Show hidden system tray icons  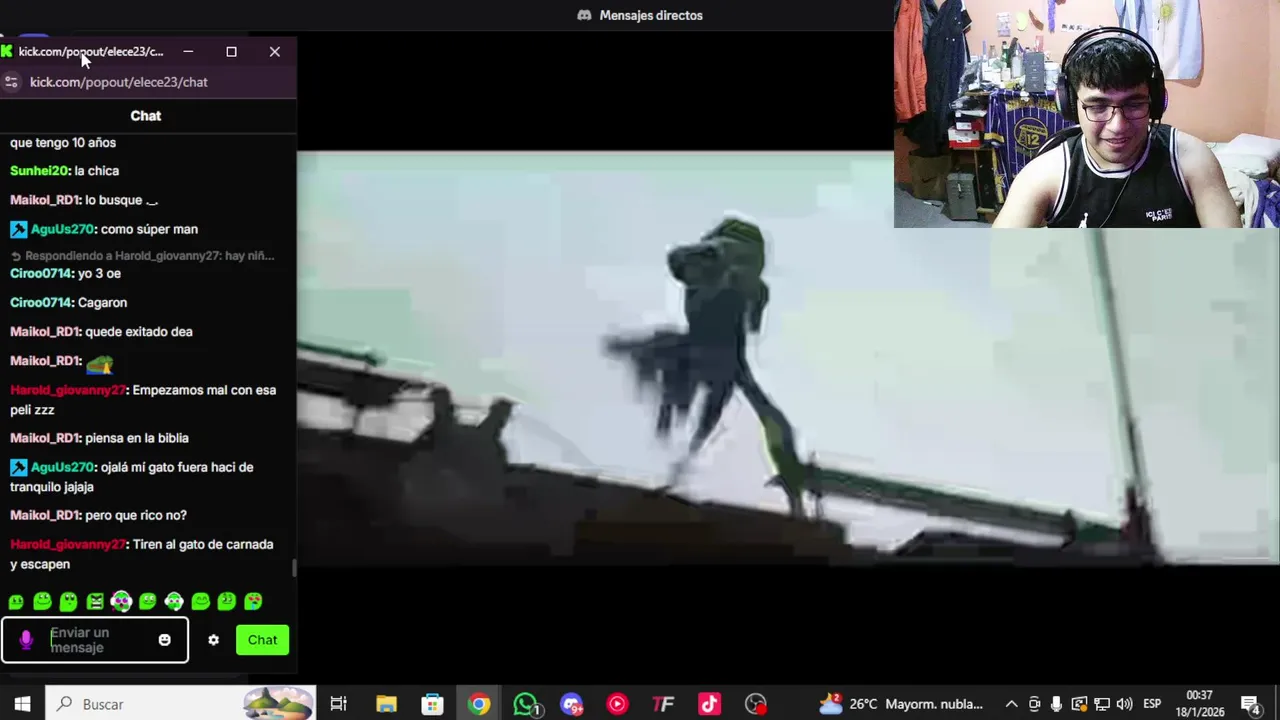point(1011,704)
